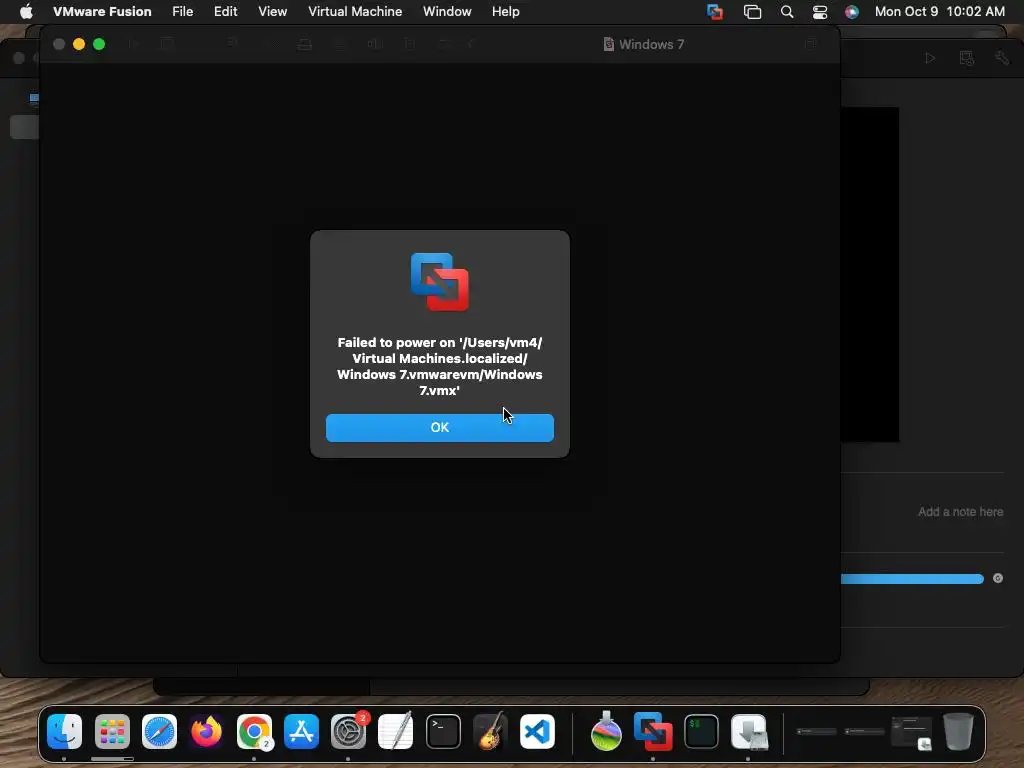Switch to VMware Fusion in the Dock

[x=653, y=731]
